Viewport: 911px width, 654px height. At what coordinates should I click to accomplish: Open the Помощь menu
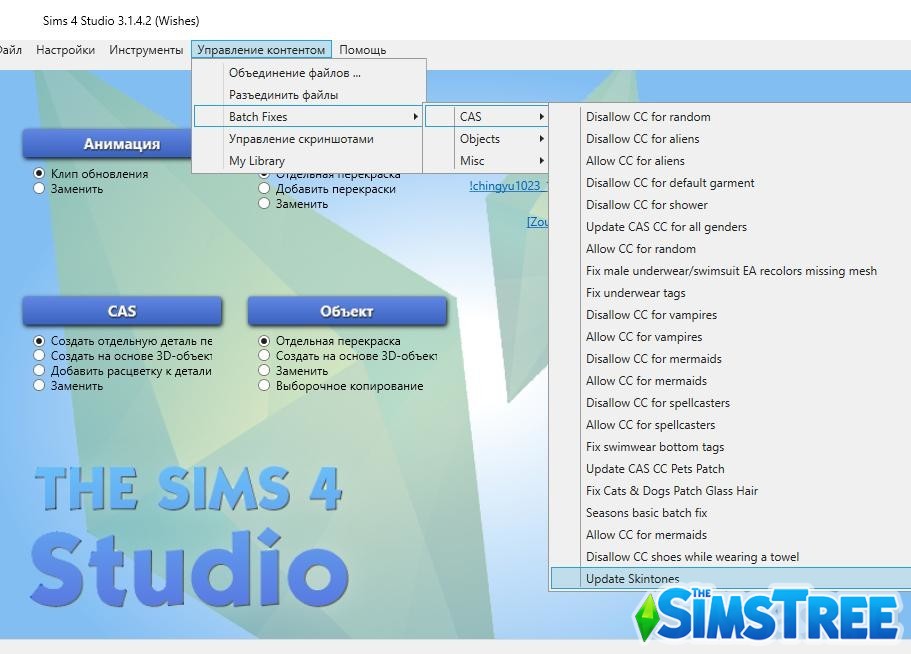click(x=363, y=49)
